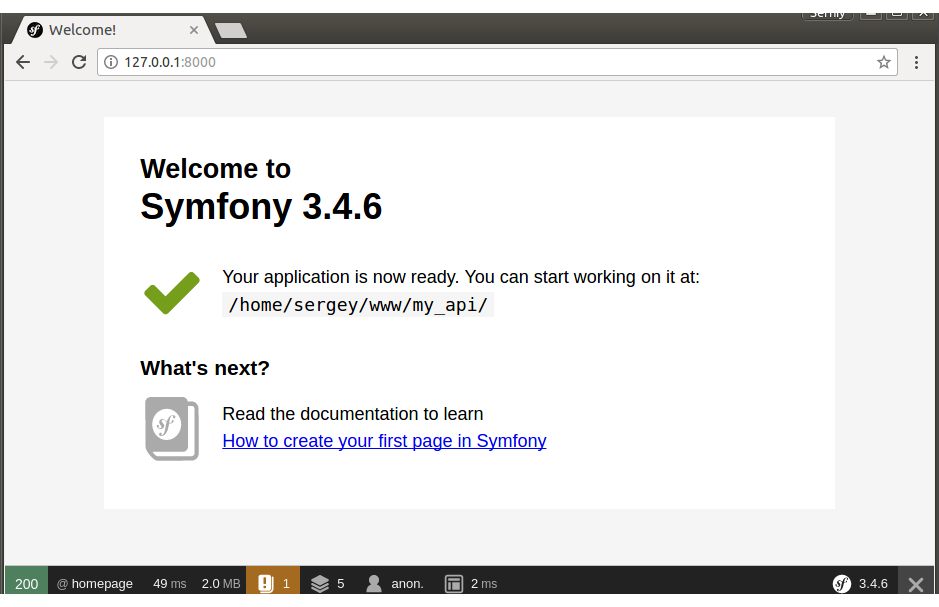Reload the page with the refresh icon
Viewport: 939px width, 607px height.
79,62
